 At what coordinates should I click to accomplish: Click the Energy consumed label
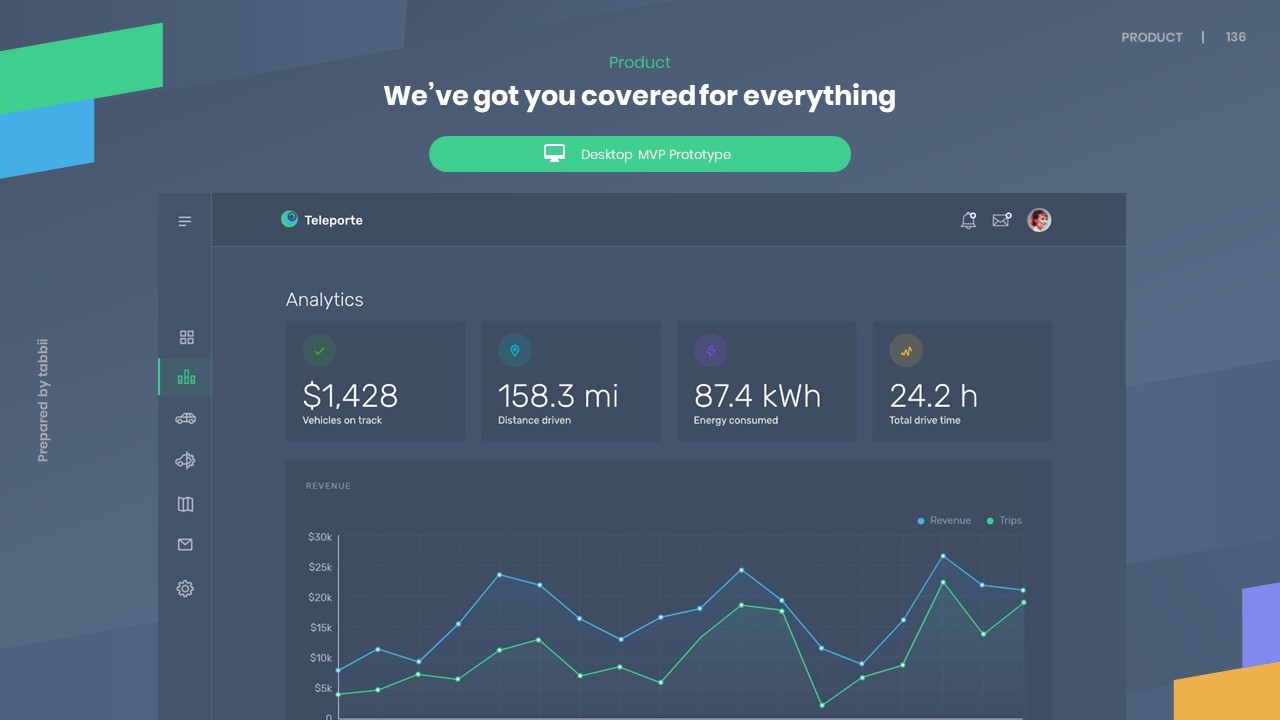pos(736,421)
